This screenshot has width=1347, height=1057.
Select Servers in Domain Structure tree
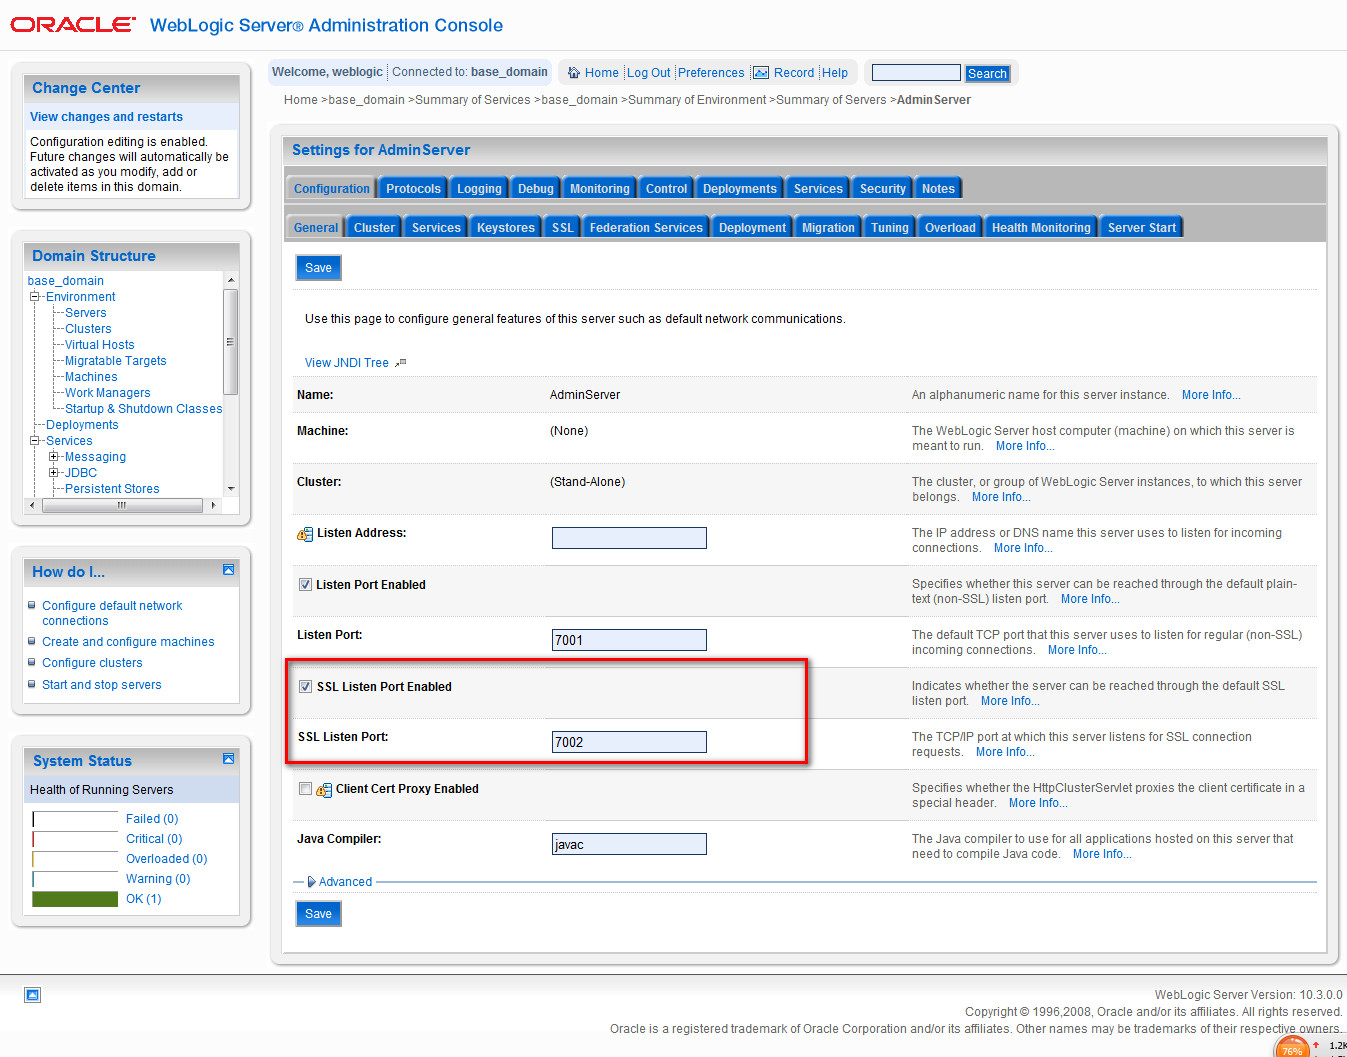pyautogui.click(x=85, y=313)
